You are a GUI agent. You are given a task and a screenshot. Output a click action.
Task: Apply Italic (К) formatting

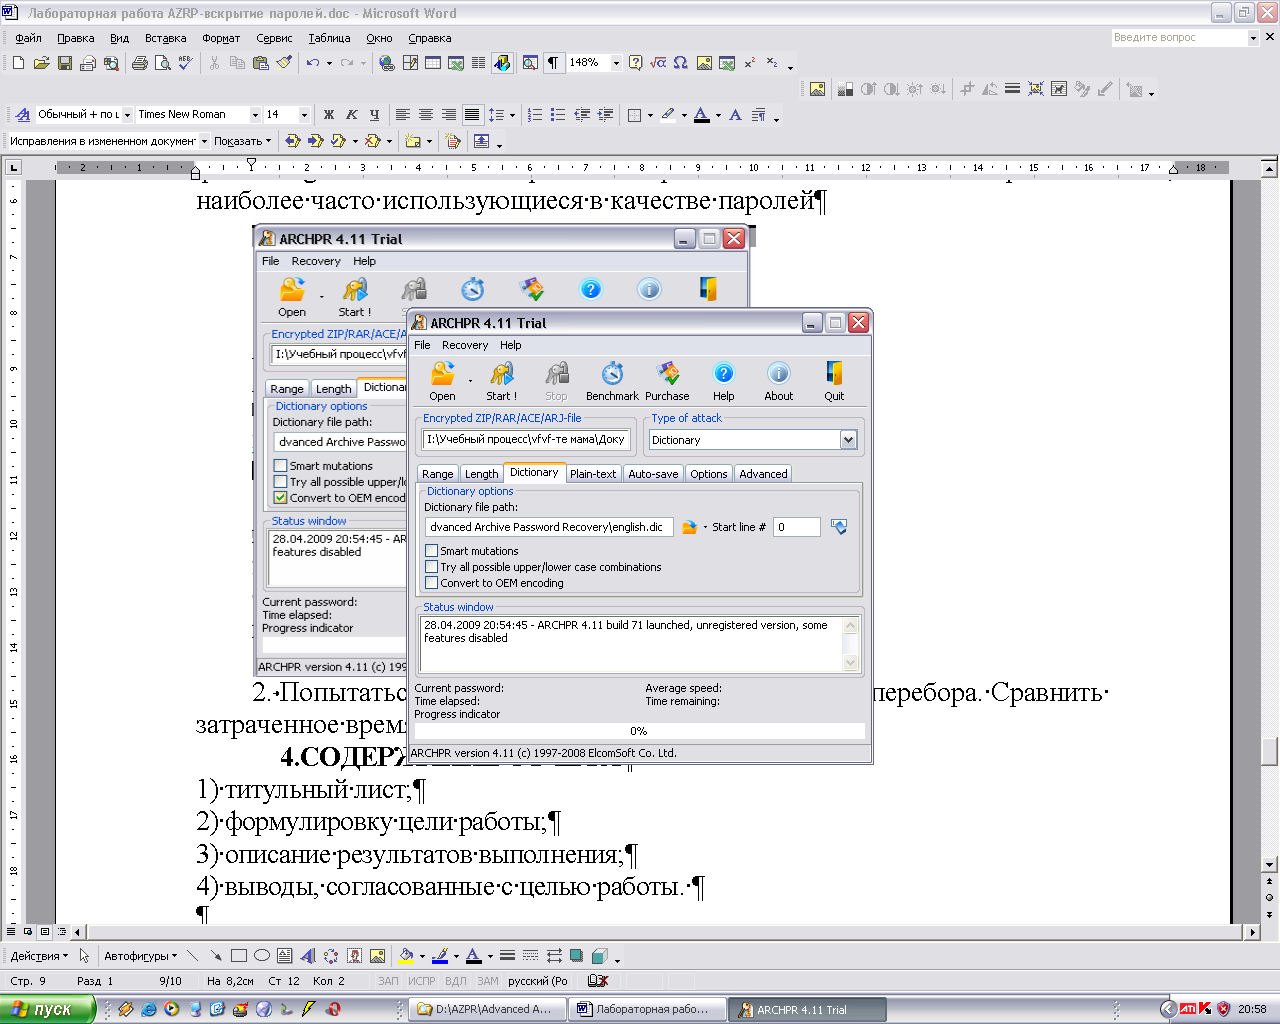point(351,115)
